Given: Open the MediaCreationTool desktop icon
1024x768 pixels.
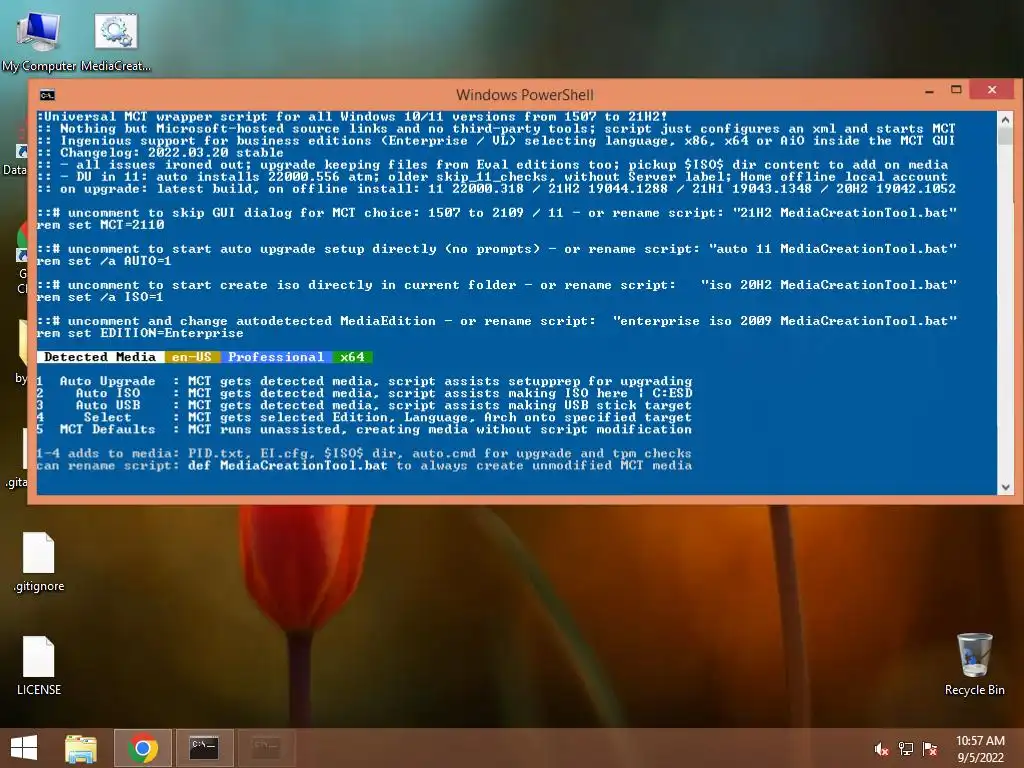Looking at the screenshot, I should (x=116, y=40).
